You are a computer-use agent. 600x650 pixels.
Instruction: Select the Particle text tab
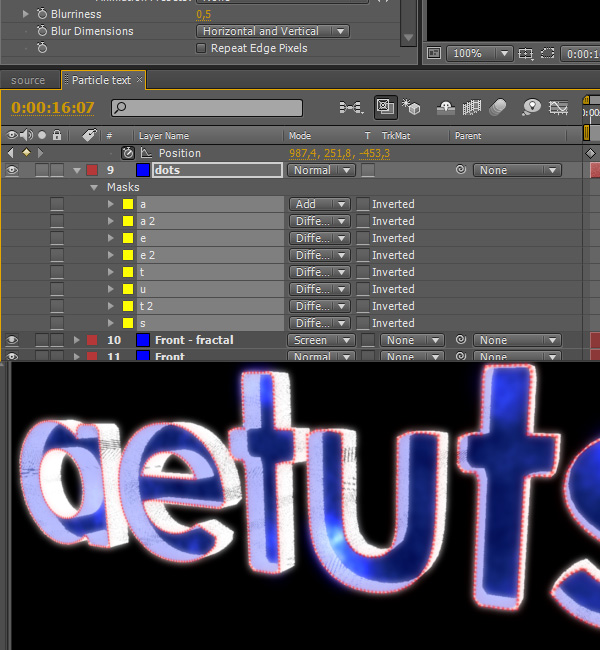click(x=101, y=80)
